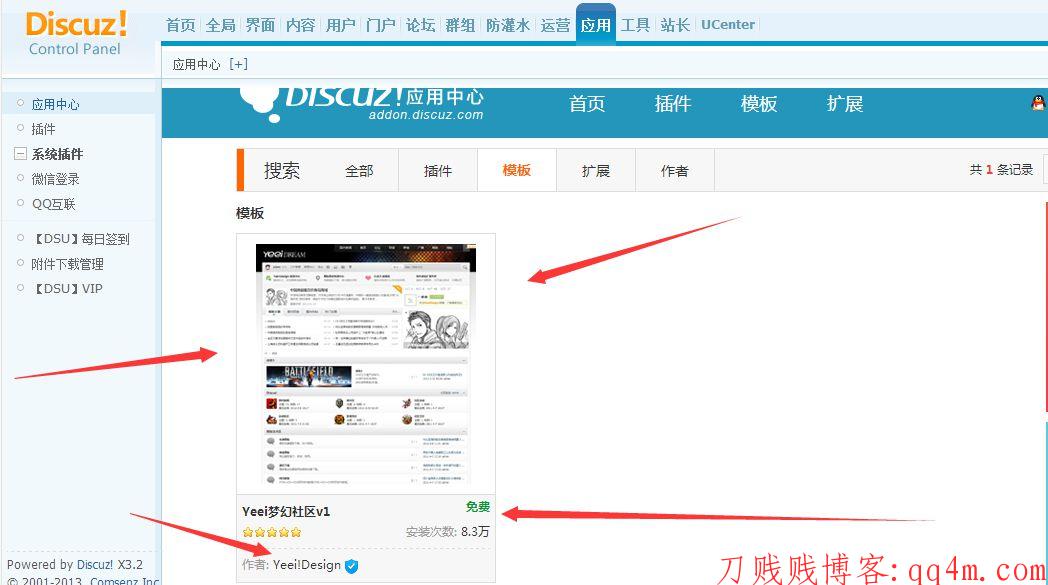This screenshot has height=585, width=1048.
Task: Open the 首页 top menu
Action: pos(180,25)
